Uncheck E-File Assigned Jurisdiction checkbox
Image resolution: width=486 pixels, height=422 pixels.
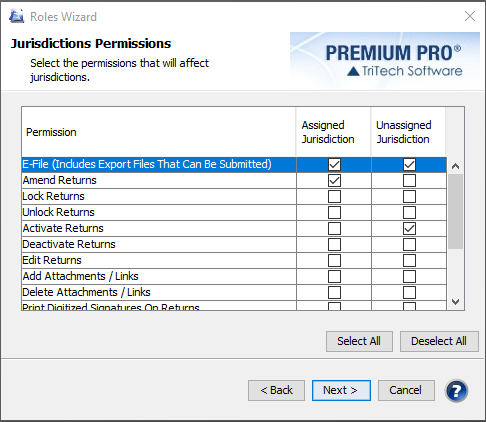334,164
